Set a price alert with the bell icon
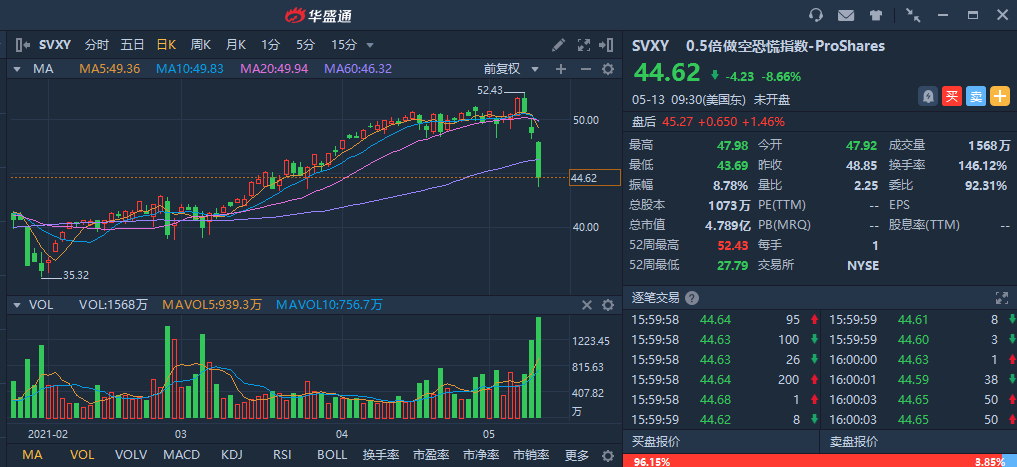The image size is (1017, 467). (x=928, y=97)
